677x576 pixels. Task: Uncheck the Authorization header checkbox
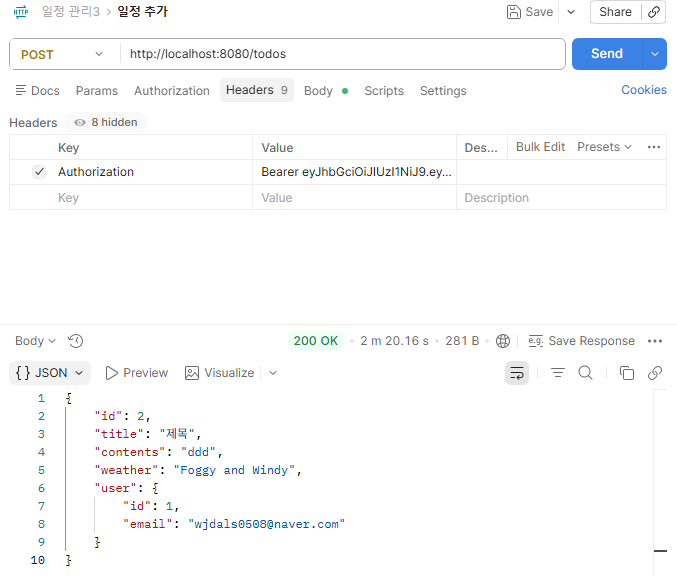(39, 172)
